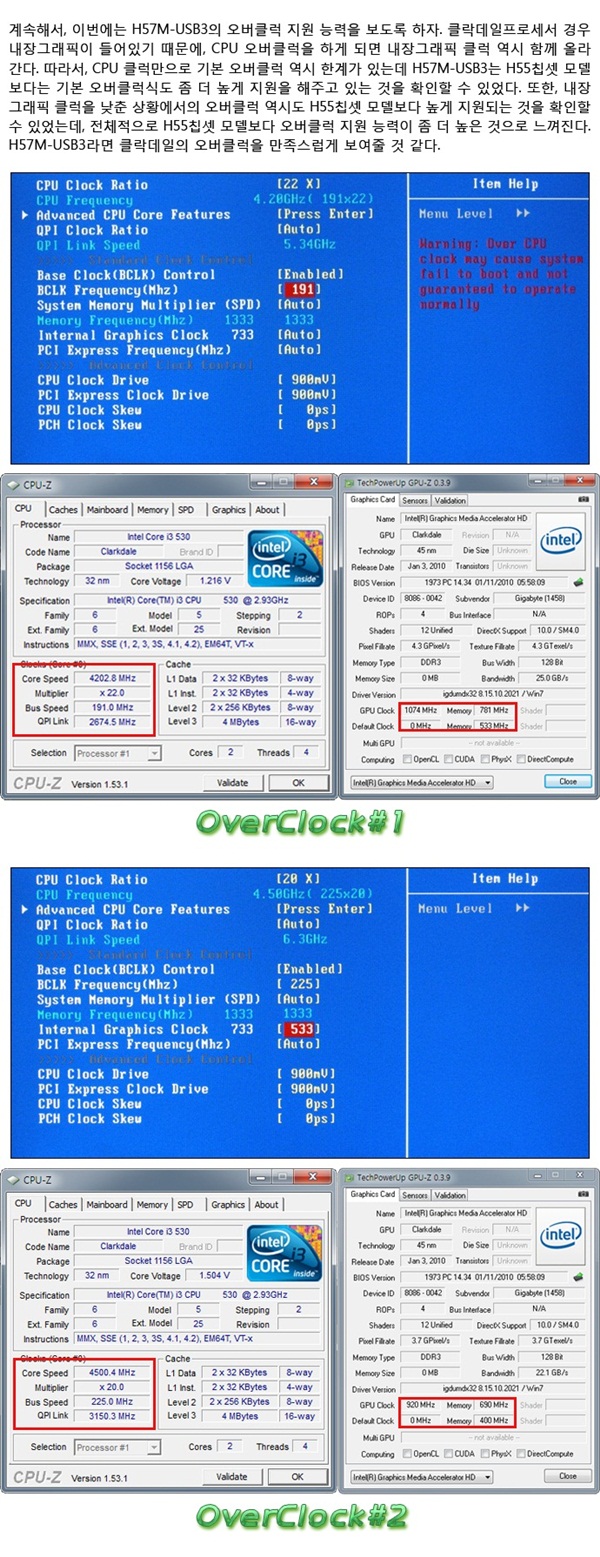Toggle the OpenCL checkbox in the GPU-Z showing 920 MHz
The width and height of the screenshot is (600, 1557).
click(406, 1454)
